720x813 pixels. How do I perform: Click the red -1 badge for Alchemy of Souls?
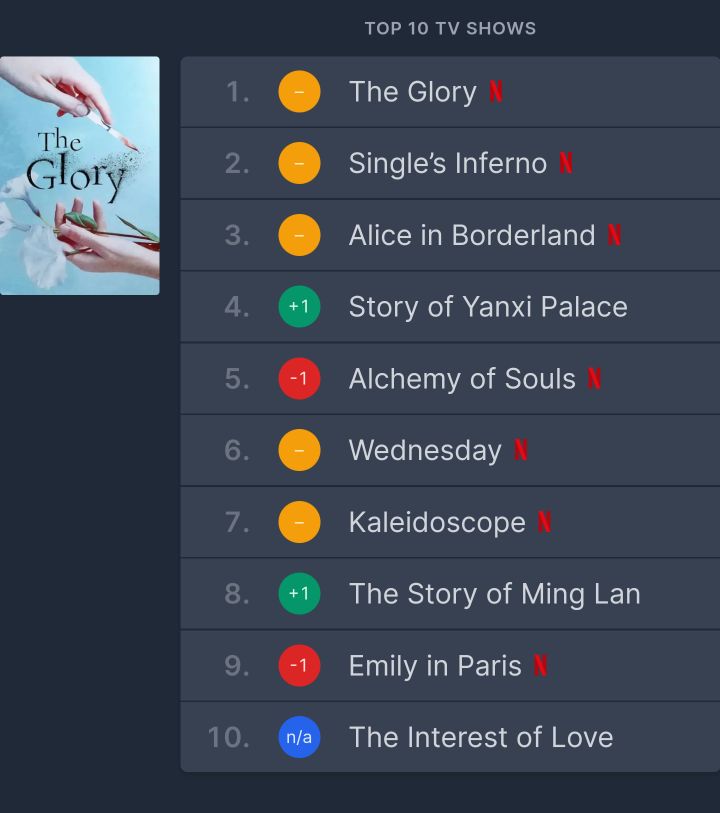click(299, 379)
